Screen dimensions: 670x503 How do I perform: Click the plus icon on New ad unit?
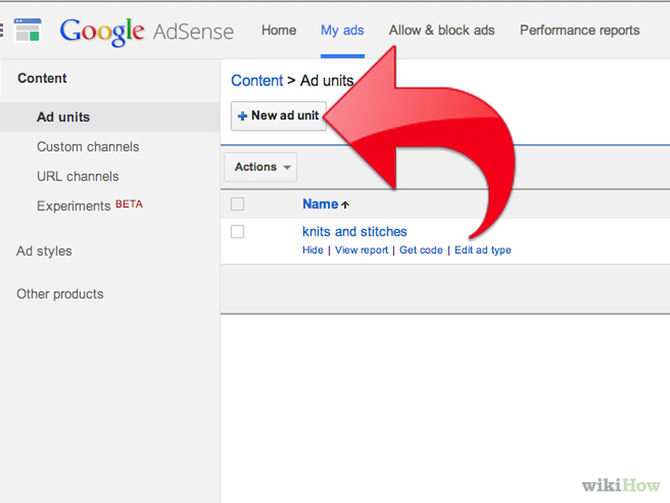[x=242, y=116]
